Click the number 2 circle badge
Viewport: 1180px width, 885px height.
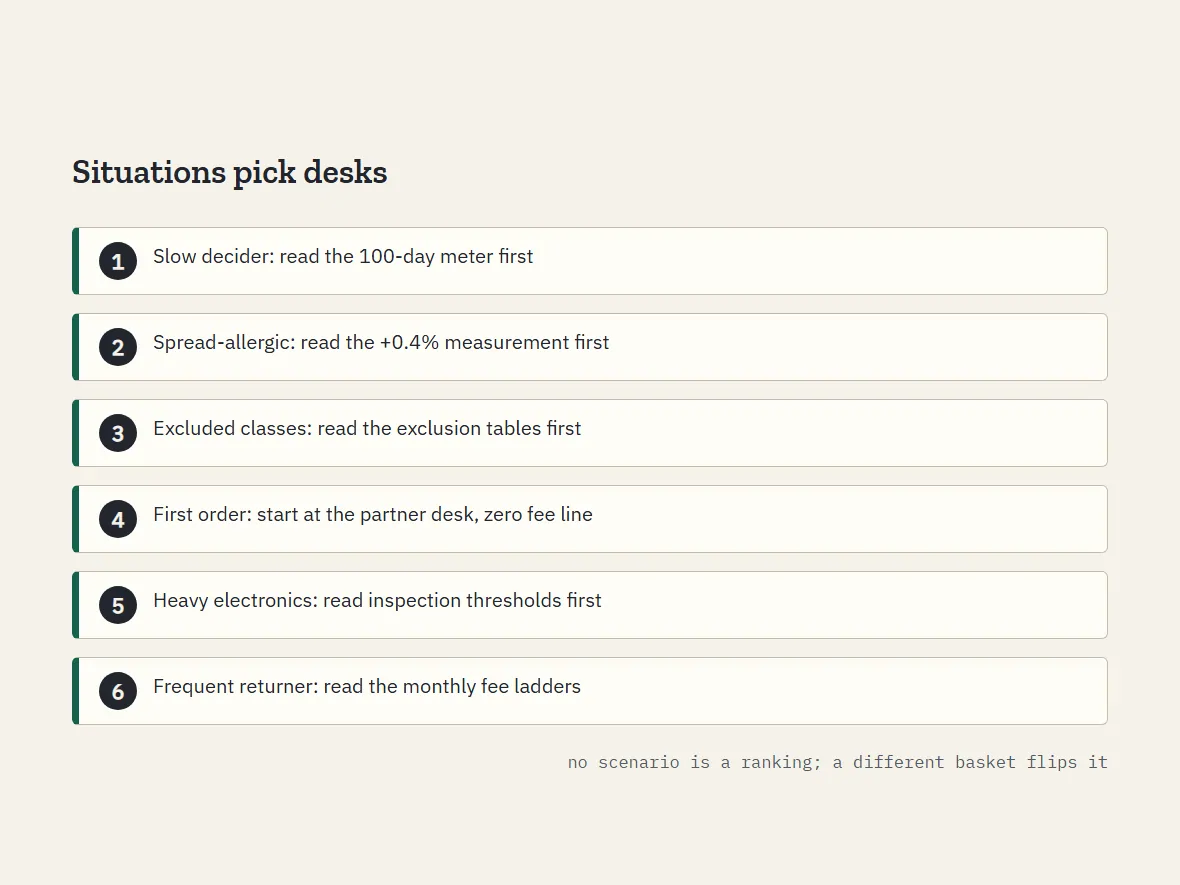click(x=118, y=347)
